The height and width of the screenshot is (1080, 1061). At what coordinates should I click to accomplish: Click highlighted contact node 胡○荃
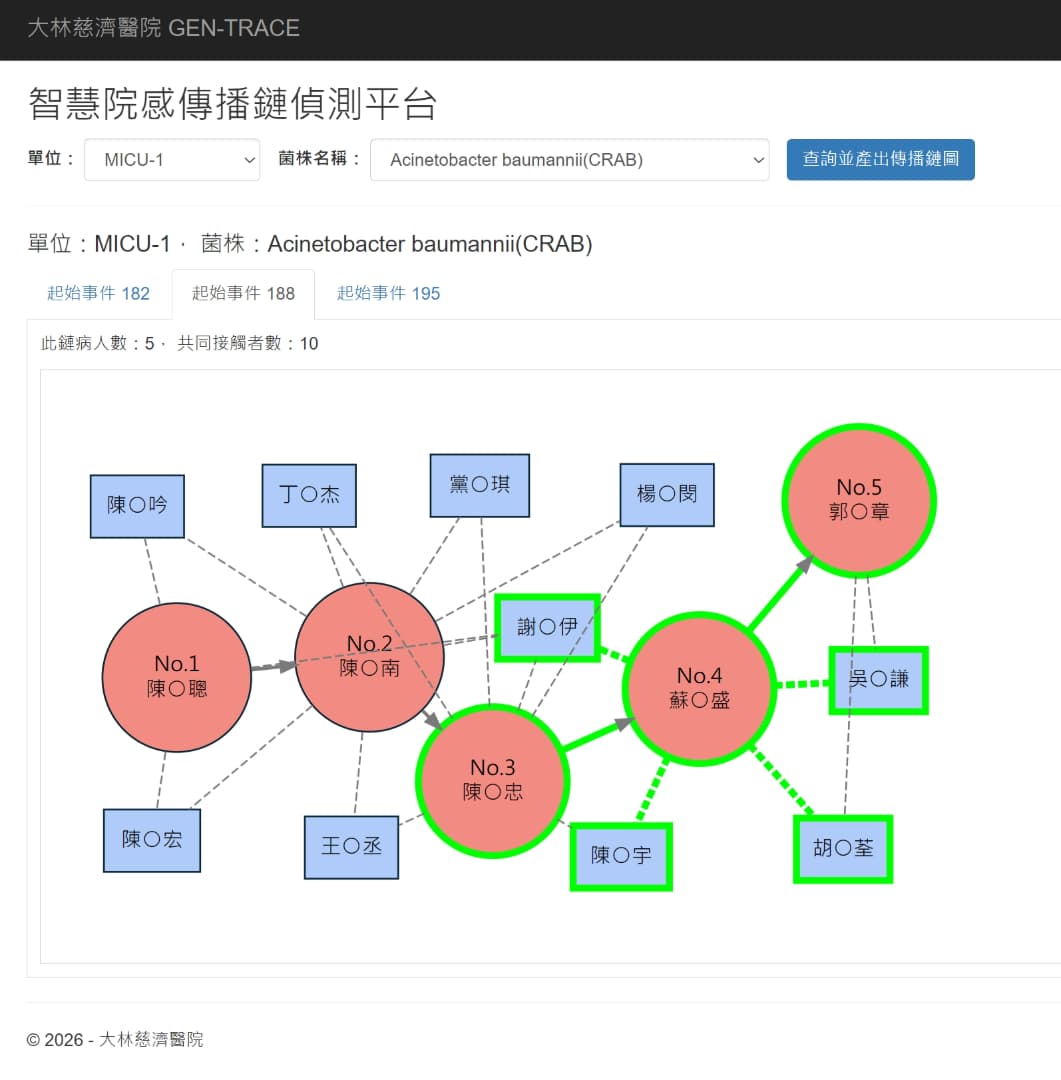(843, 849)
